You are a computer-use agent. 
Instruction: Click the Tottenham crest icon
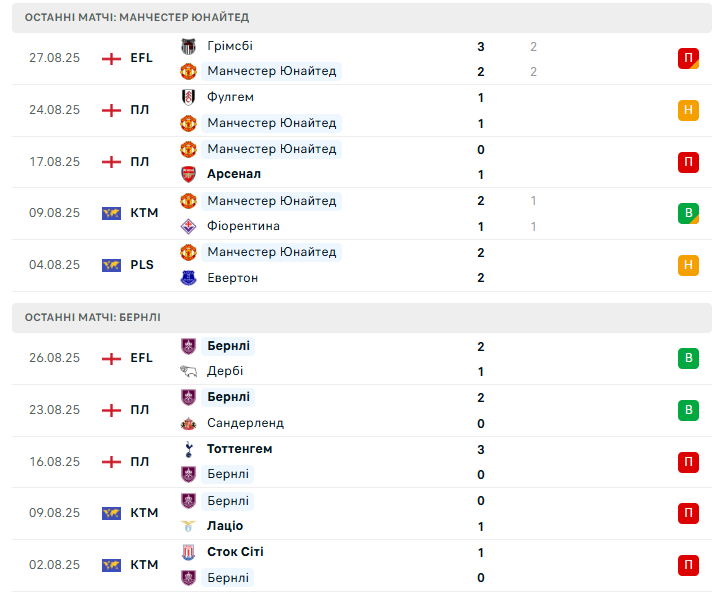[x=188, y=449]
